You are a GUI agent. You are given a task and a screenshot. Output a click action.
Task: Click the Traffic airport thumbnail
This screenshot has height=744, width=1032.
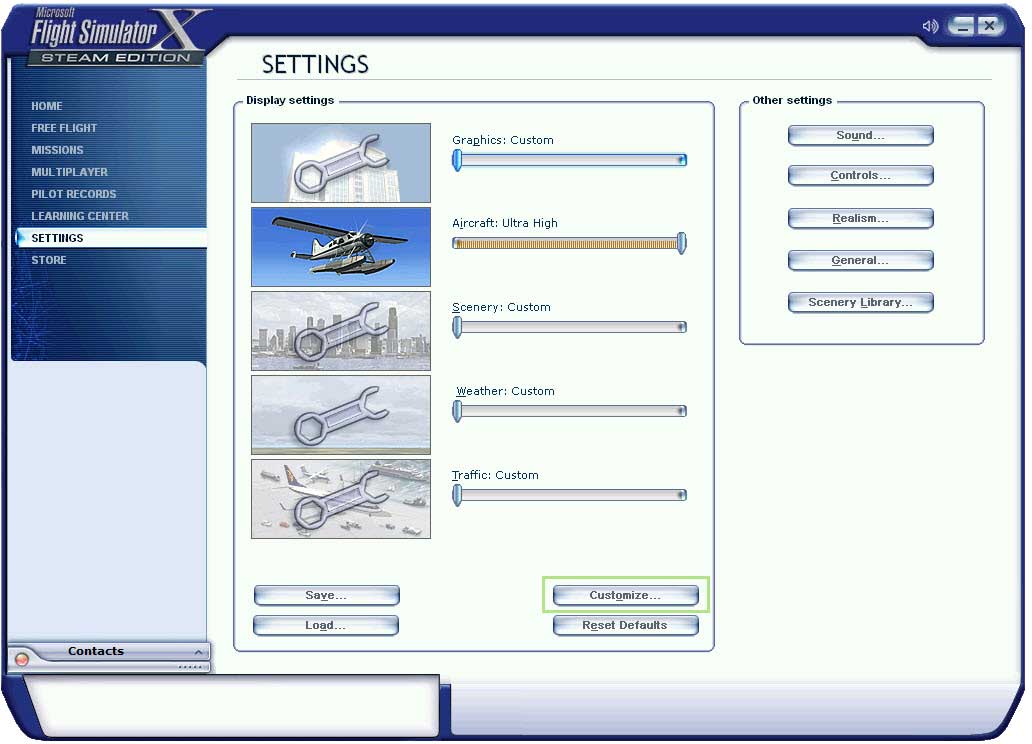pyautogui.click(x=341, y=499)
